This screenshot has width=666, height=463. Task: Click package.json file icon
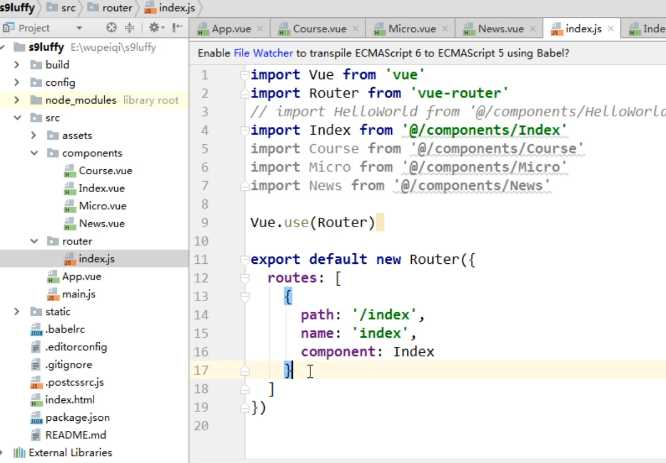[37, 418]
